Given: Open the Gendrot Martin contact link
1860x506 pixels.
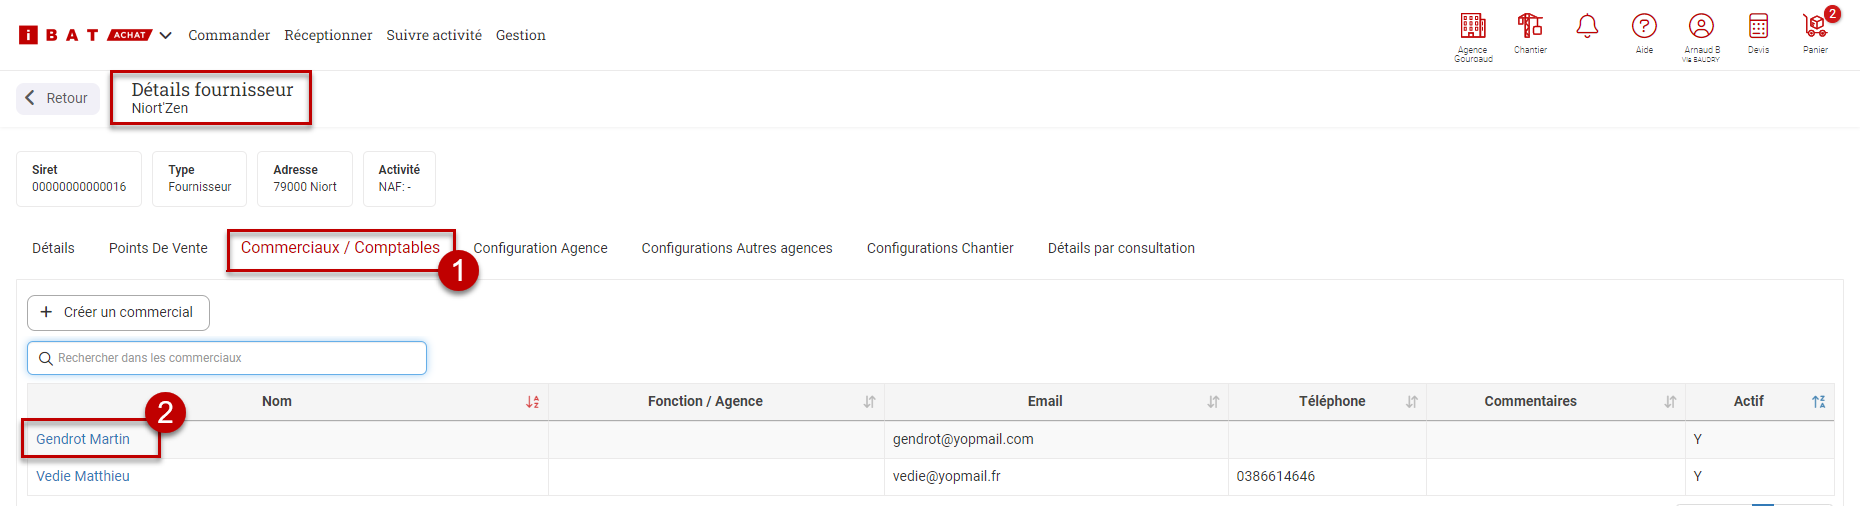Looking at the screenshot, I should click(x=83, y=439).
